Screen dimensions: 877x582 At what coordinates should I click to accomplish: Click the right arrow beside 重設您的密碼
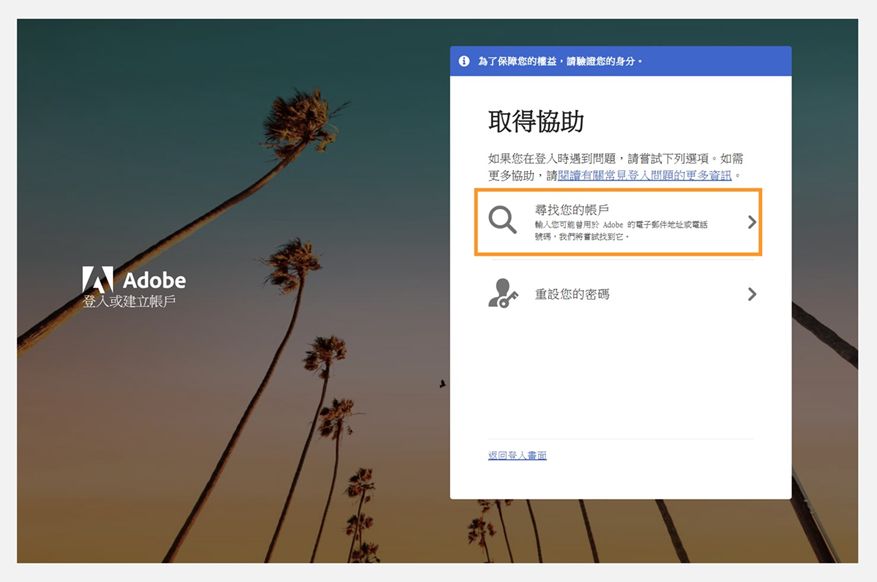751,294
